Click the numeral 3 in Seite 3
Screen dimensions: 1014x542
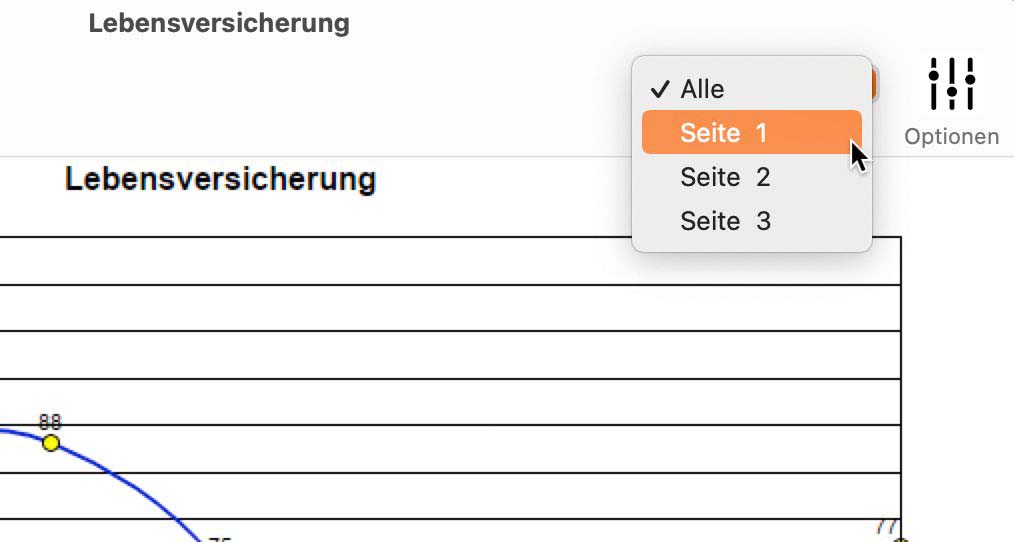(x=763, y=221)
